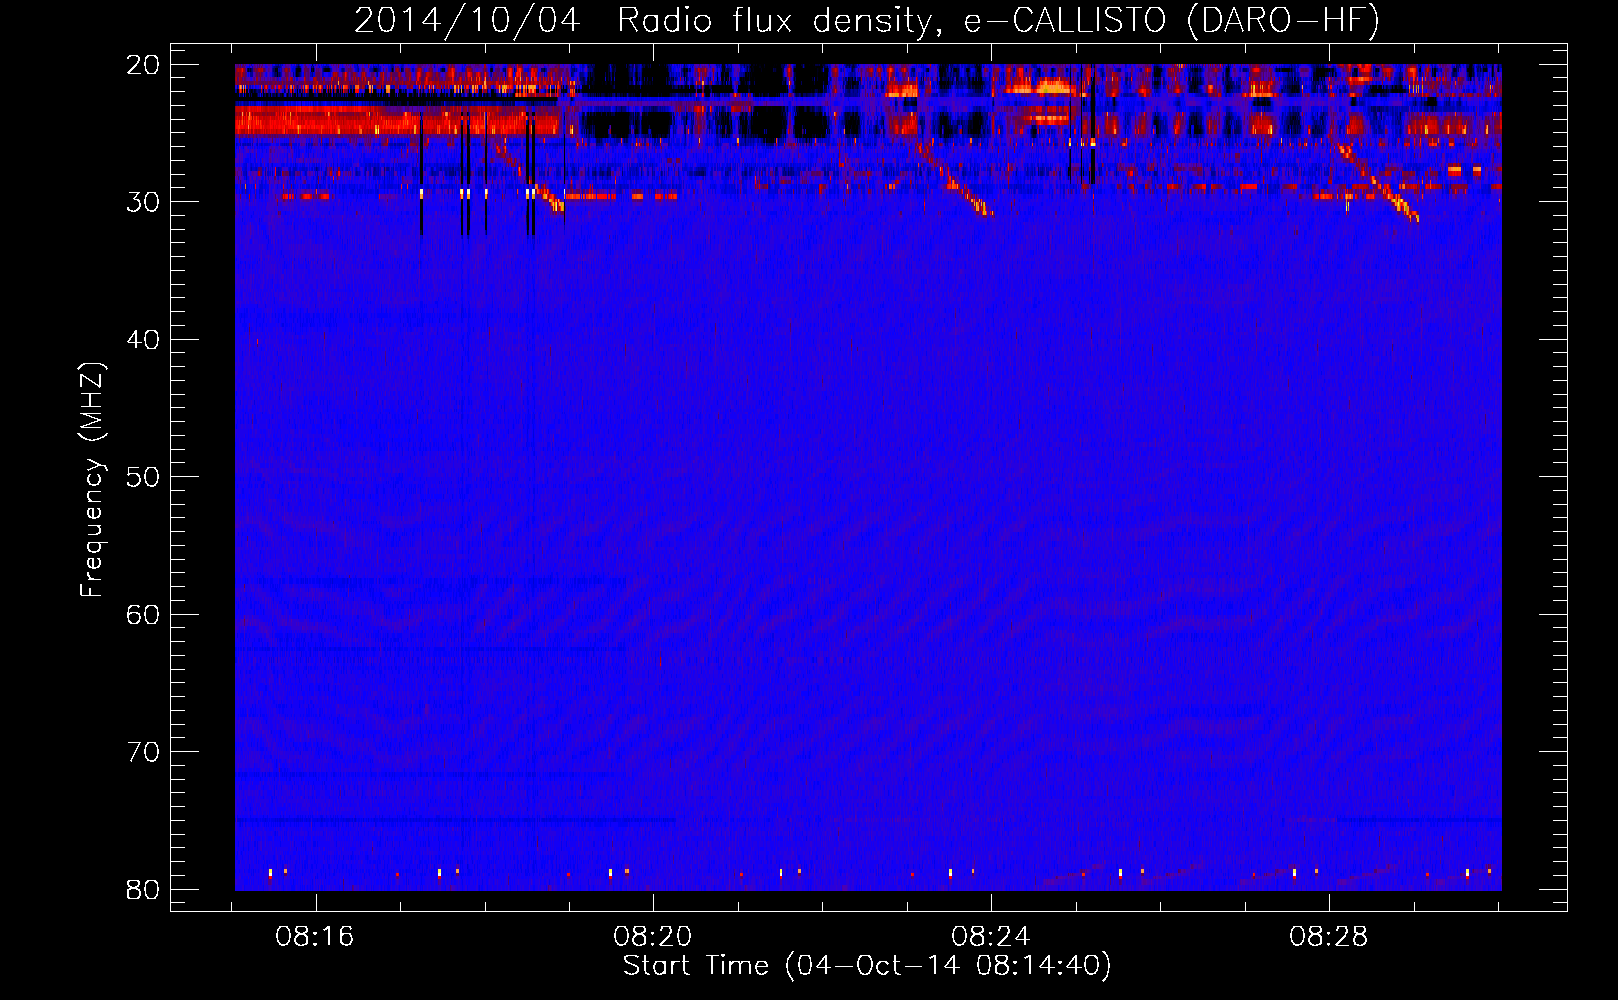This screenshot has width=1618, height=1000.
Task: Click the frequency tick label '70'
Action: [x=143, y=752]
